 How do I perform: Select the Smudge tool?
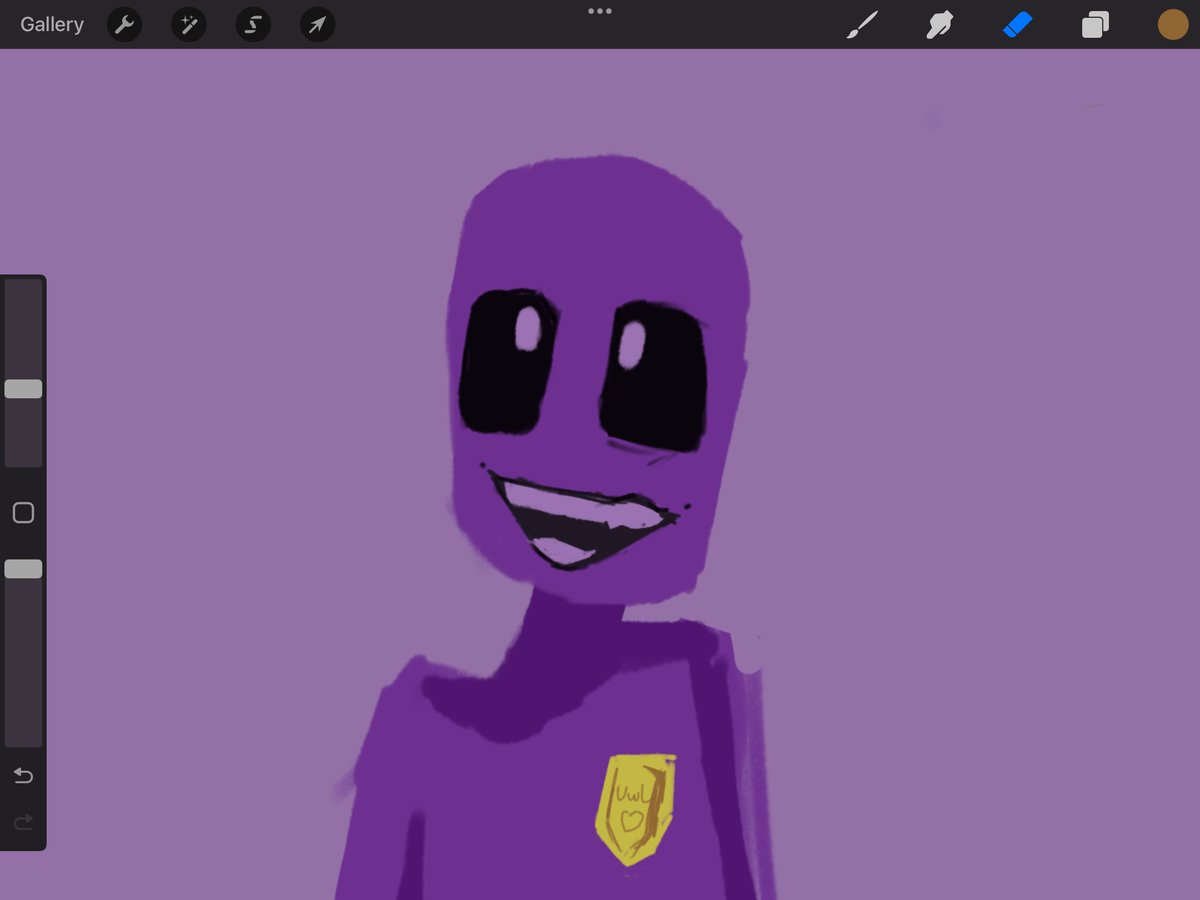point(939,25)
